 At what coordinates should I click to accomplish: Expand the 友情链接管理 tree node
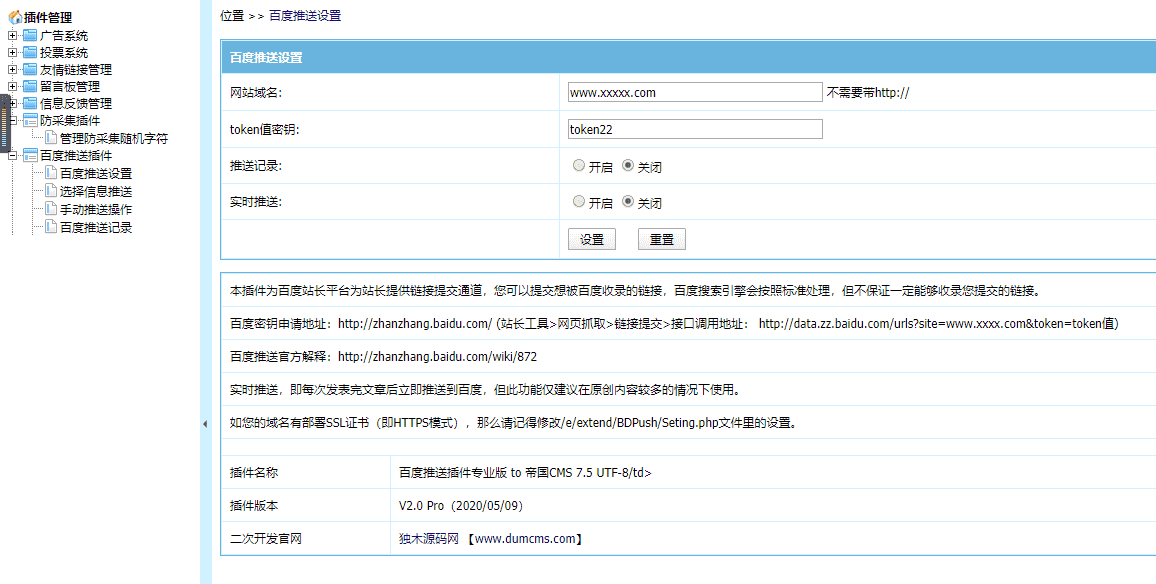click(12, 69)
